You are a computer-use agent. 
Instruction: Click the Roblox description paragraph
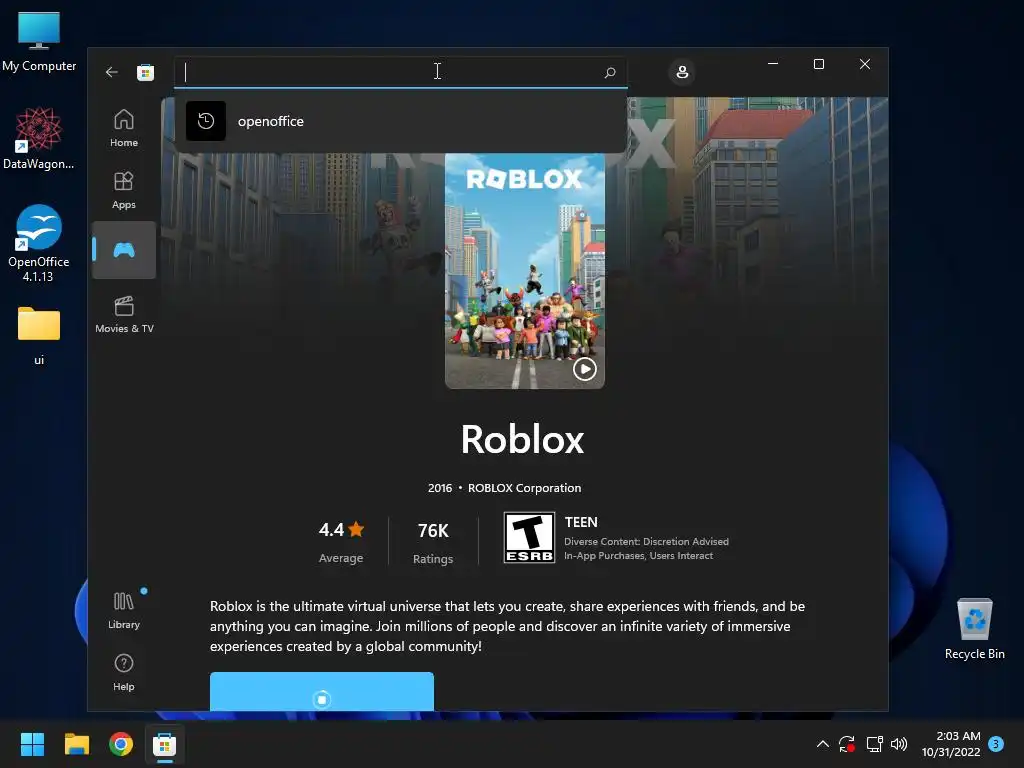[507, 626]
